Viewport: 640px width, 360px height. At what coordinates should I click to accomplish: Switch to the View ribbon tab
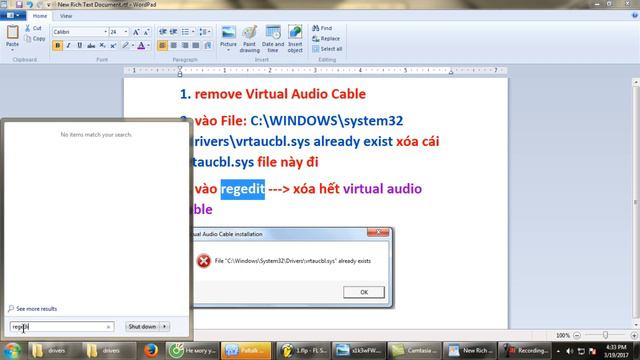coord(66,16)
